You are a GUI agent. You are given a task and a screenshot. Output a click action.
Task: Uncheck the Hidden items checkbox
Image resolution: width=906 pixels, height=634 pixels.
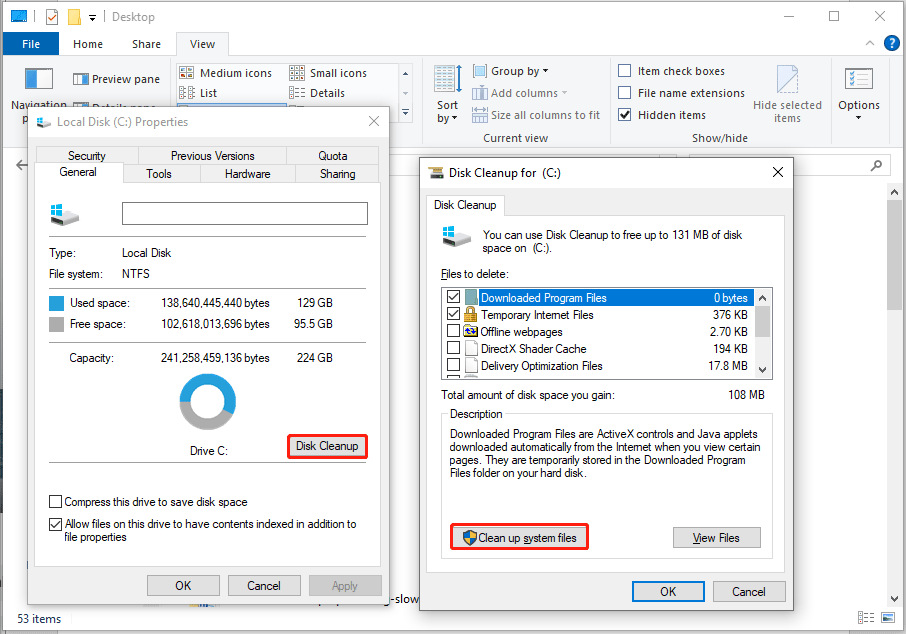[625, 114]
